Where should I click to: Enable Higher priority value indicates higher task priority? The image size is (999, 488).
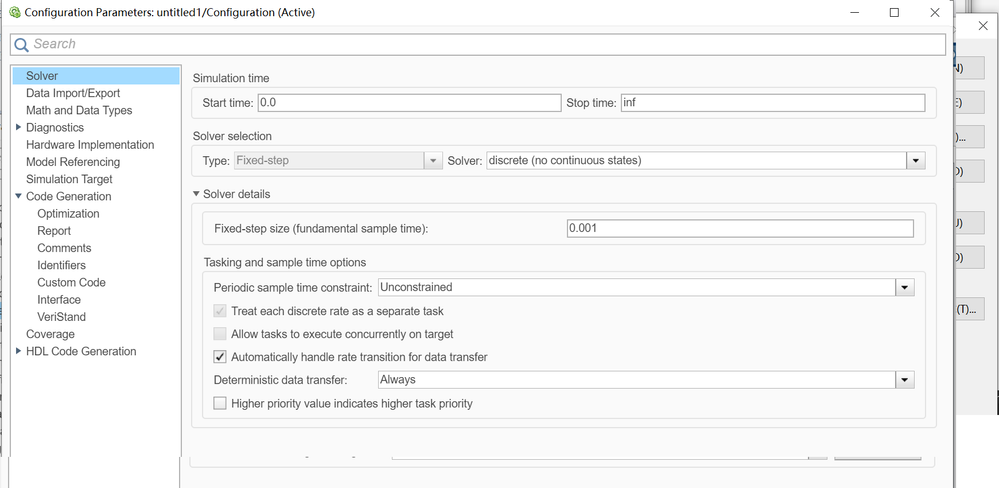tap(220, 404)
